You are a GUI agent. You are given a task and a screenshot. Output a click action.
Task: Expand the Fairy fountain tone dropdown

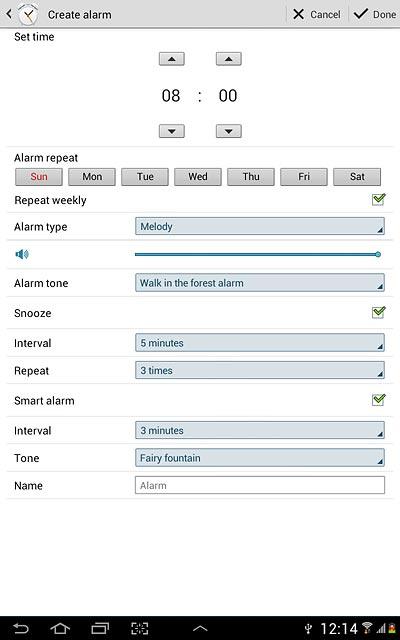[x=260, y=458]
